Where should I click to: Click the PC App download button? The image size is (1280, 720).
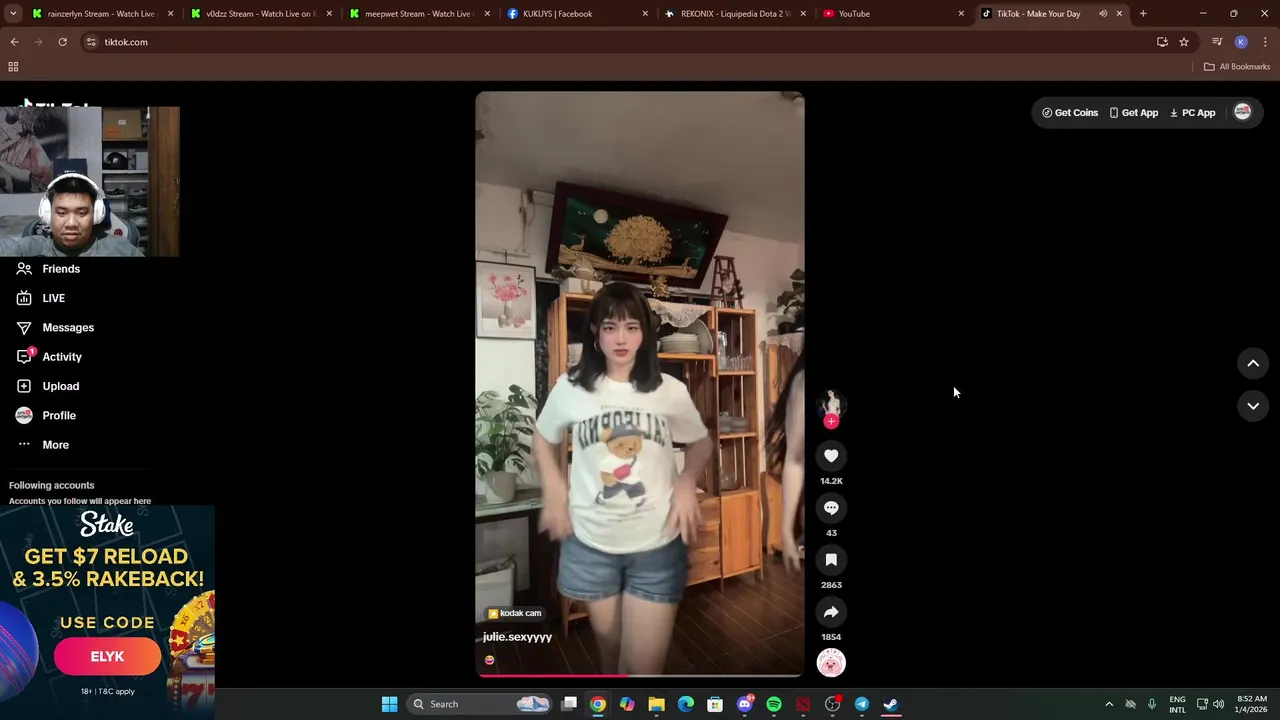tap(1192, 113)
